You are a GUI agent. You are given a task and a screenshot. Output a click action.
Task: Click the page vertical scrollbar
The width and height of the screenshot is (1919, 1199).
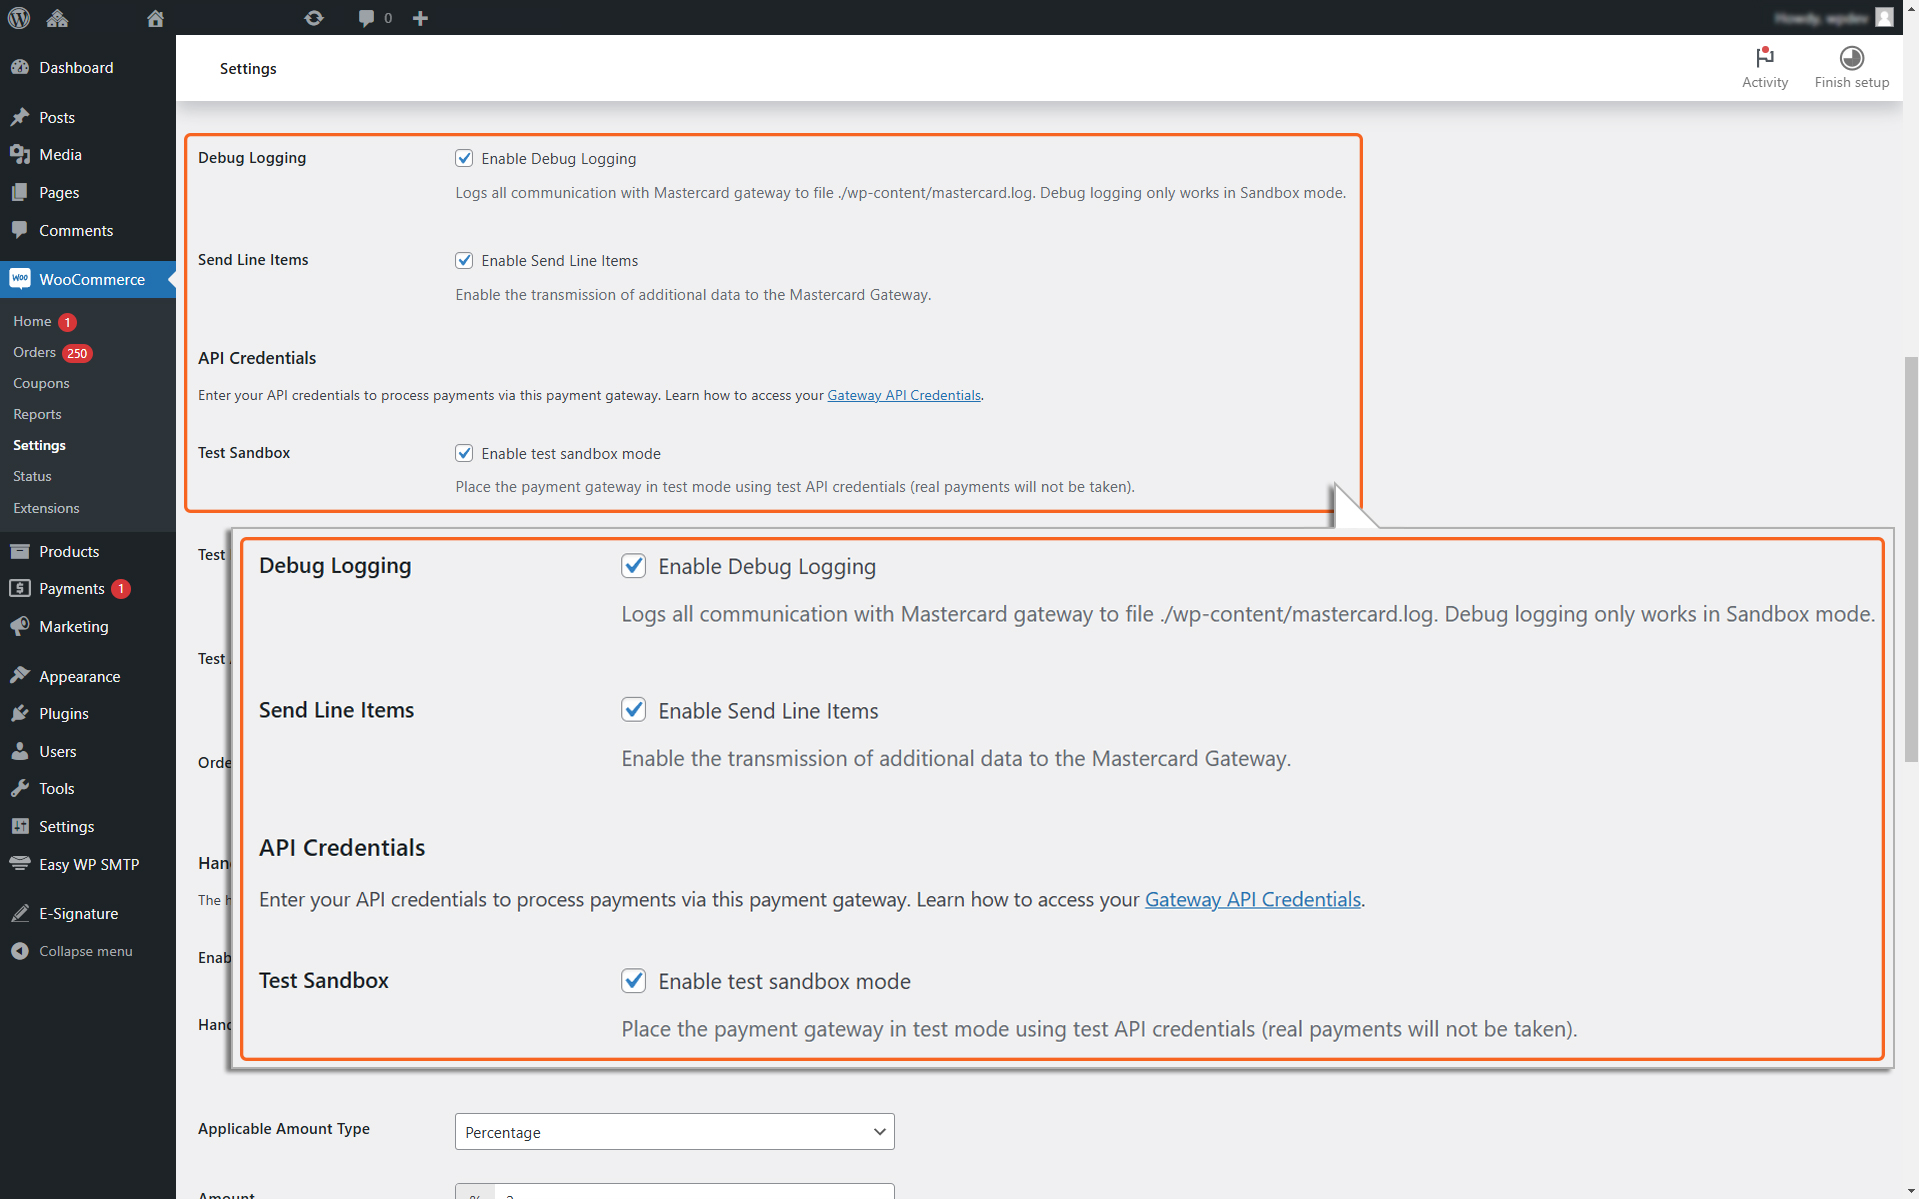(1910, 559)
